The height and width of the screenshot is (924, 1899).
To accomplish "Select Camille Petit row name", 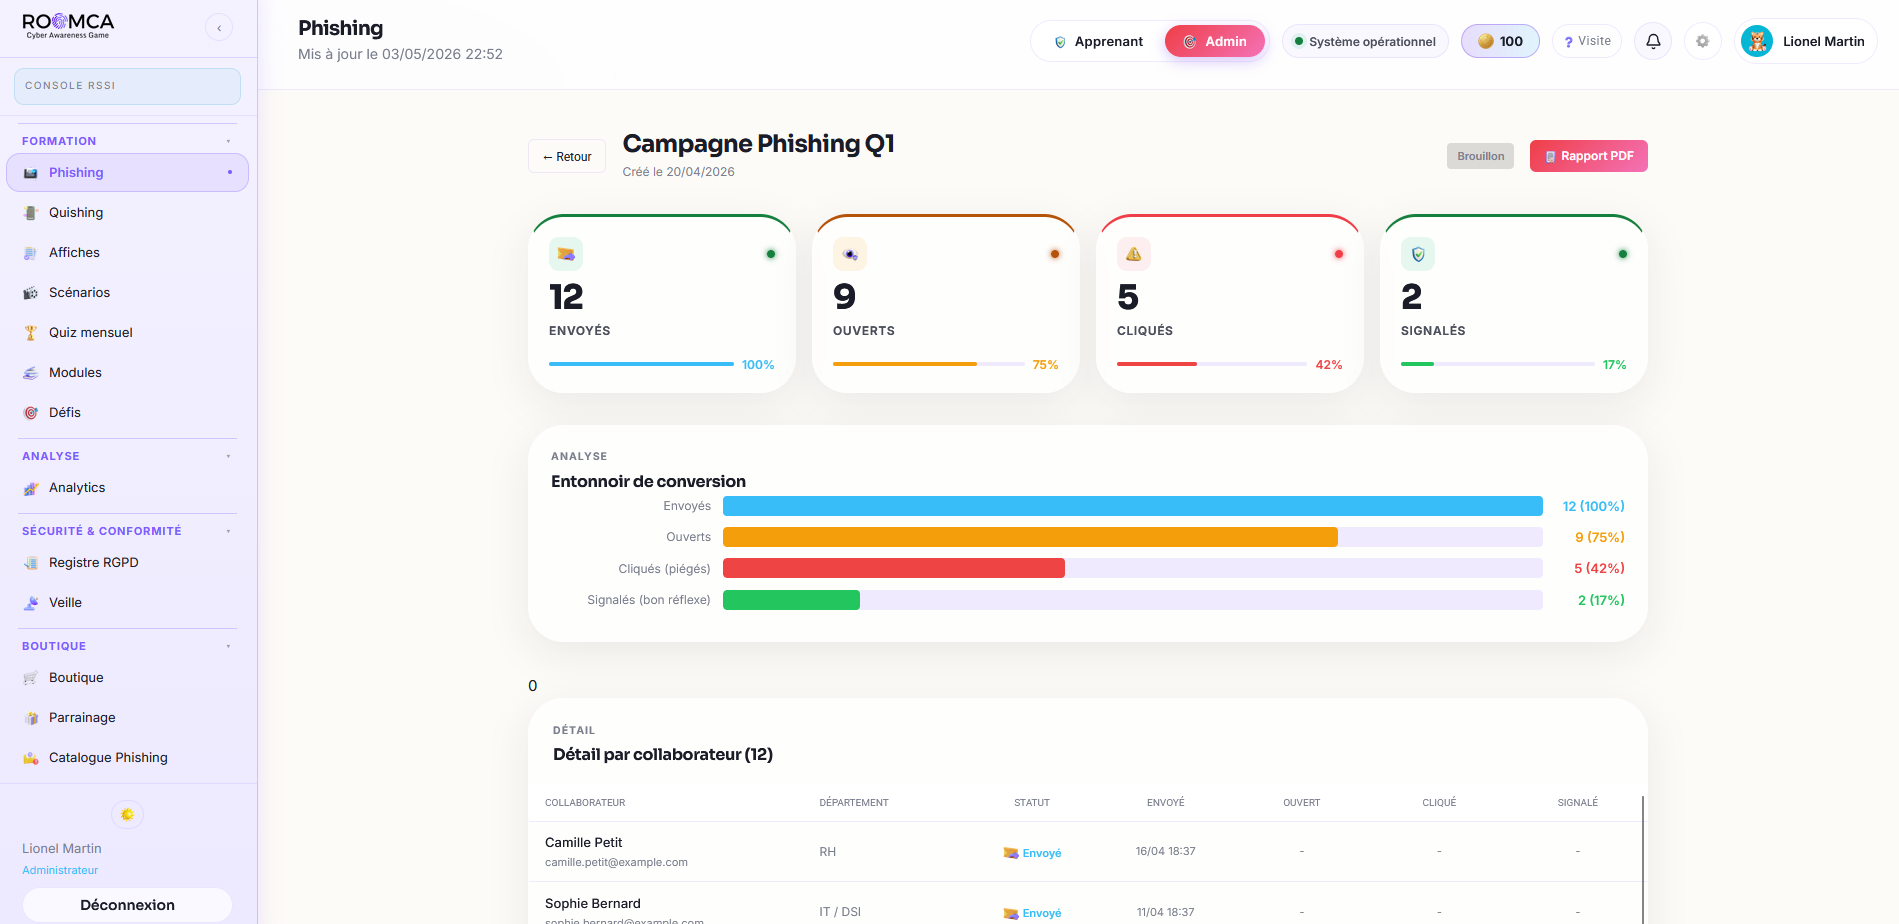I will pos(583,843).
